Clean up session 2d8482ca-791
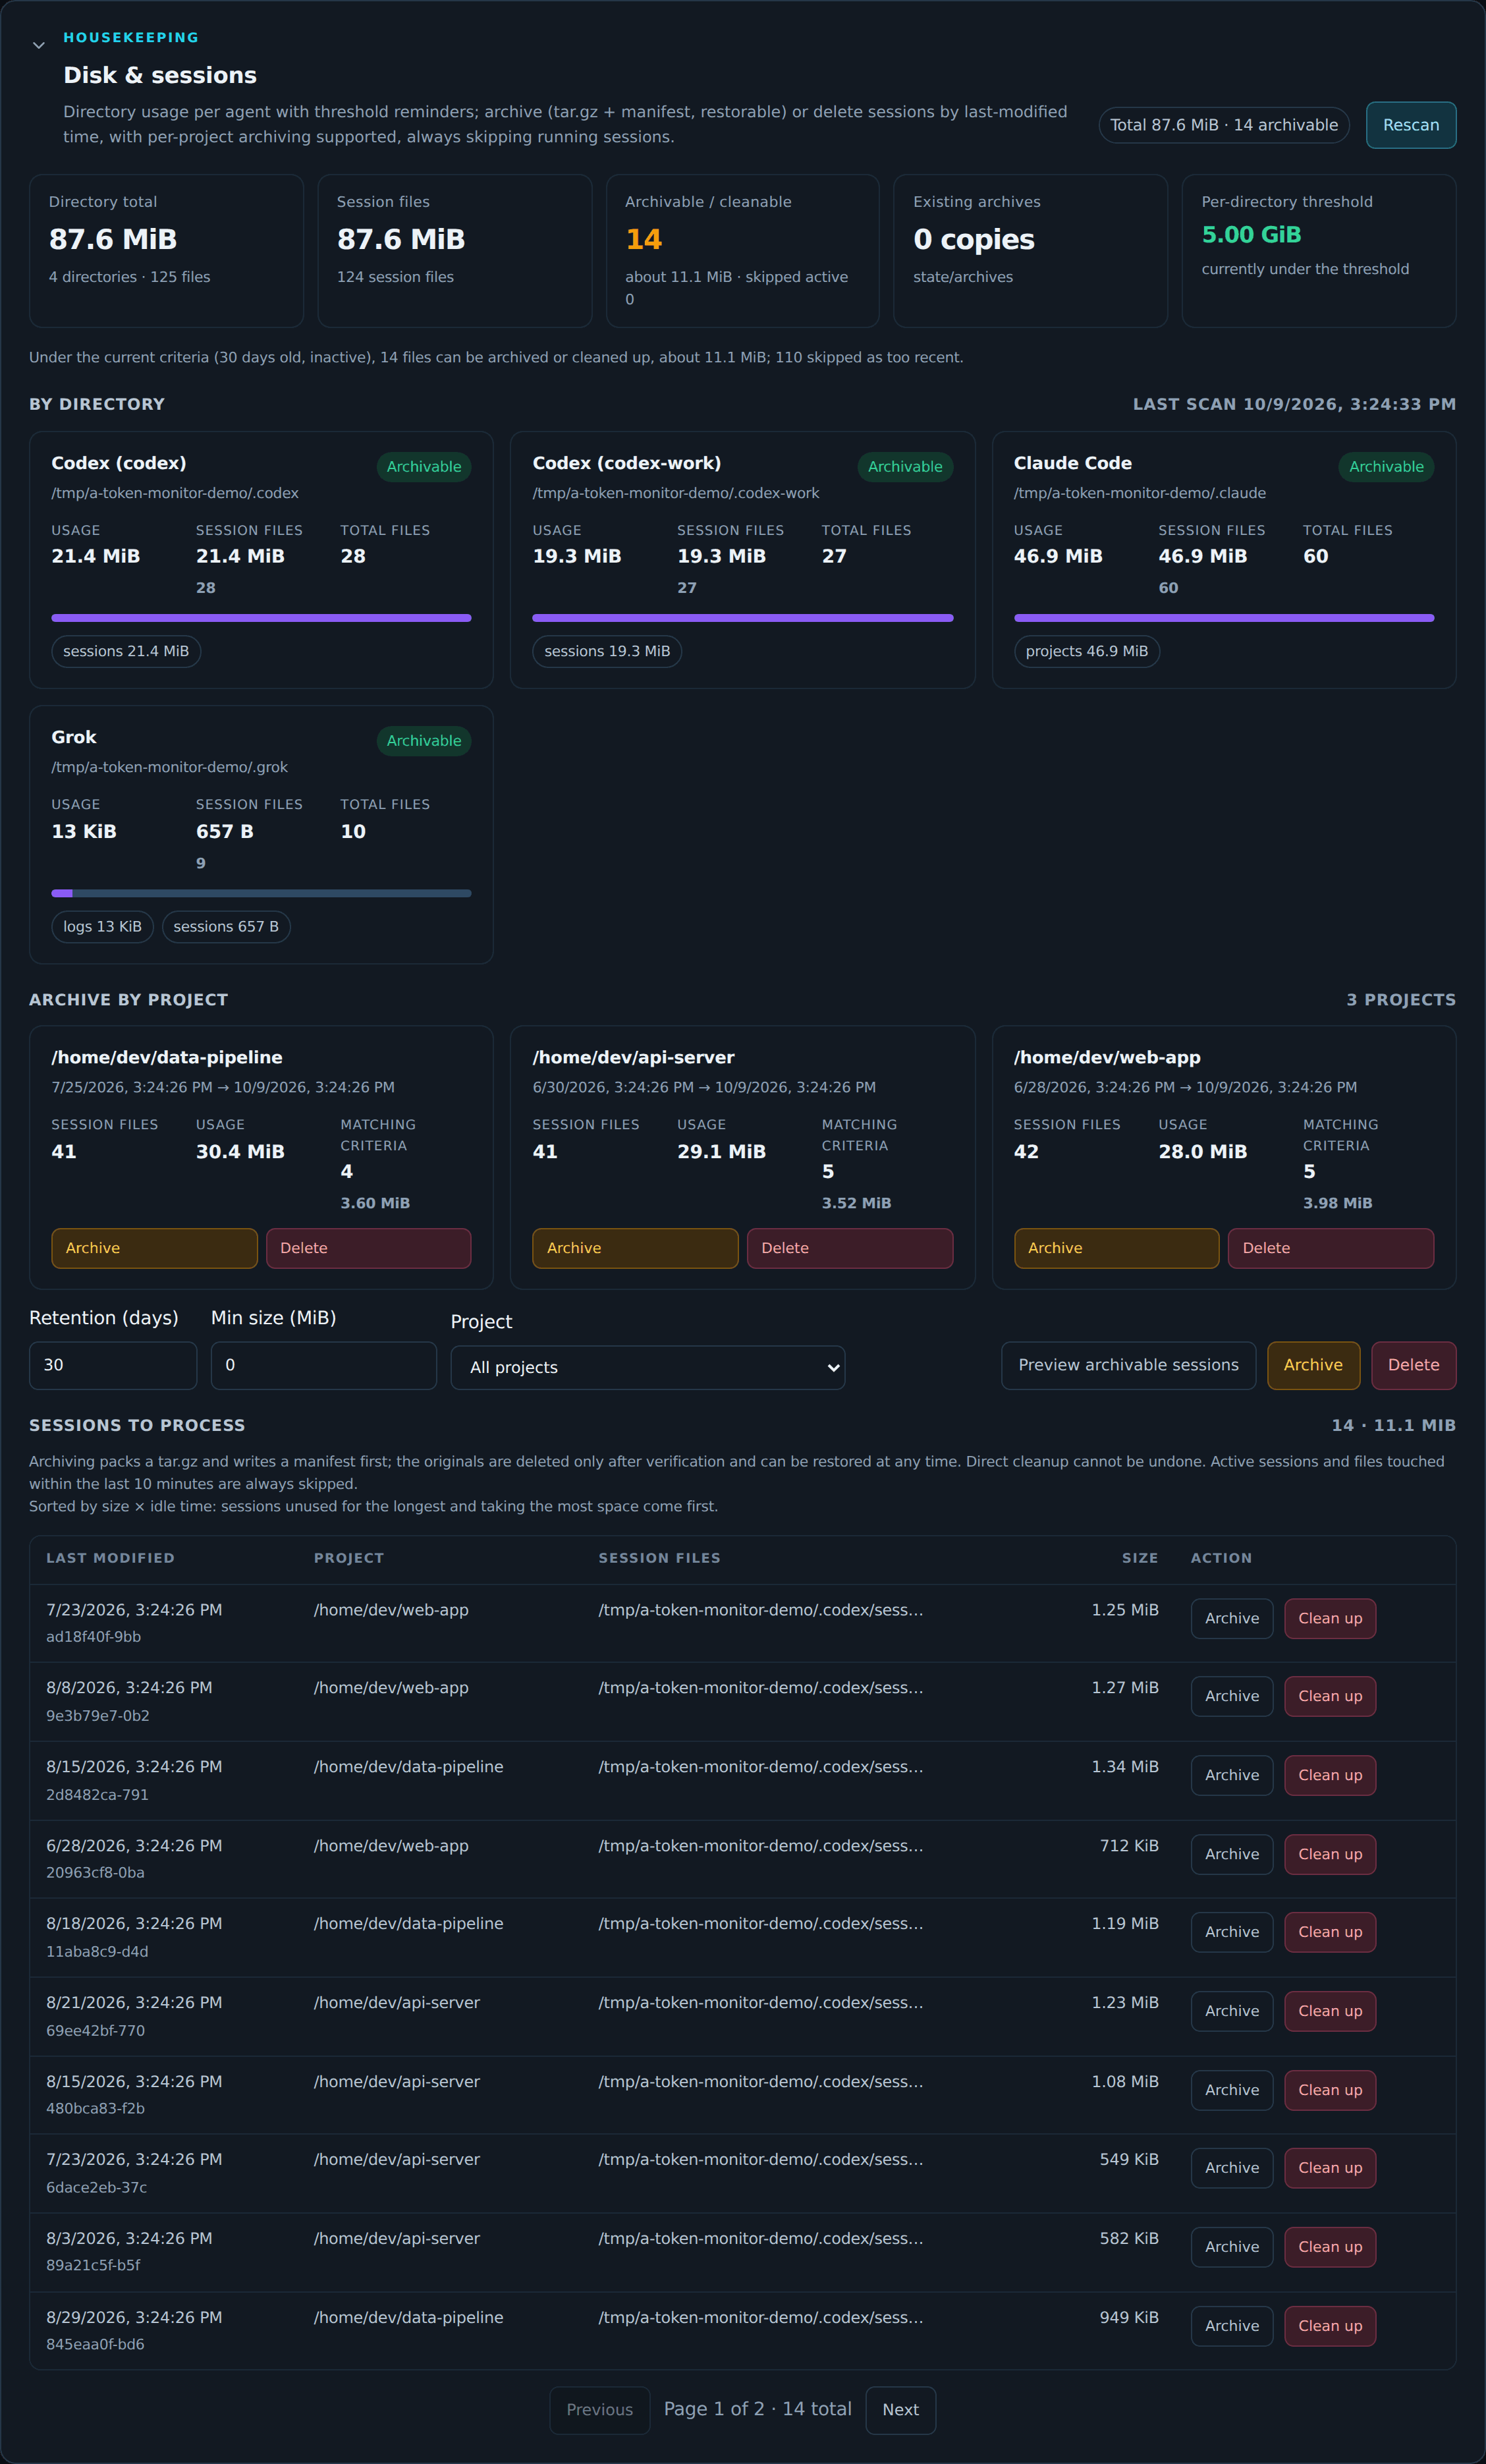The height and width of the screenshot is (2464, 1486). point(1329,1775)
